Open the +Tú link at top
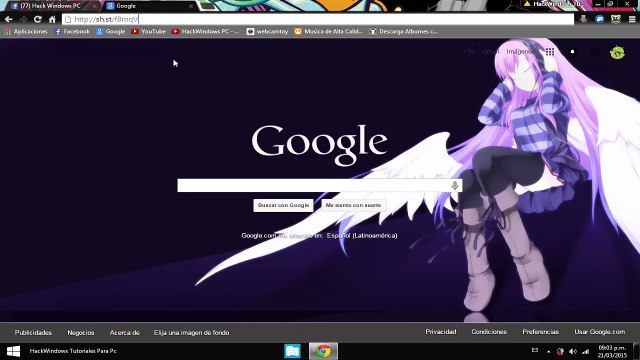 [x=469, y=51]
